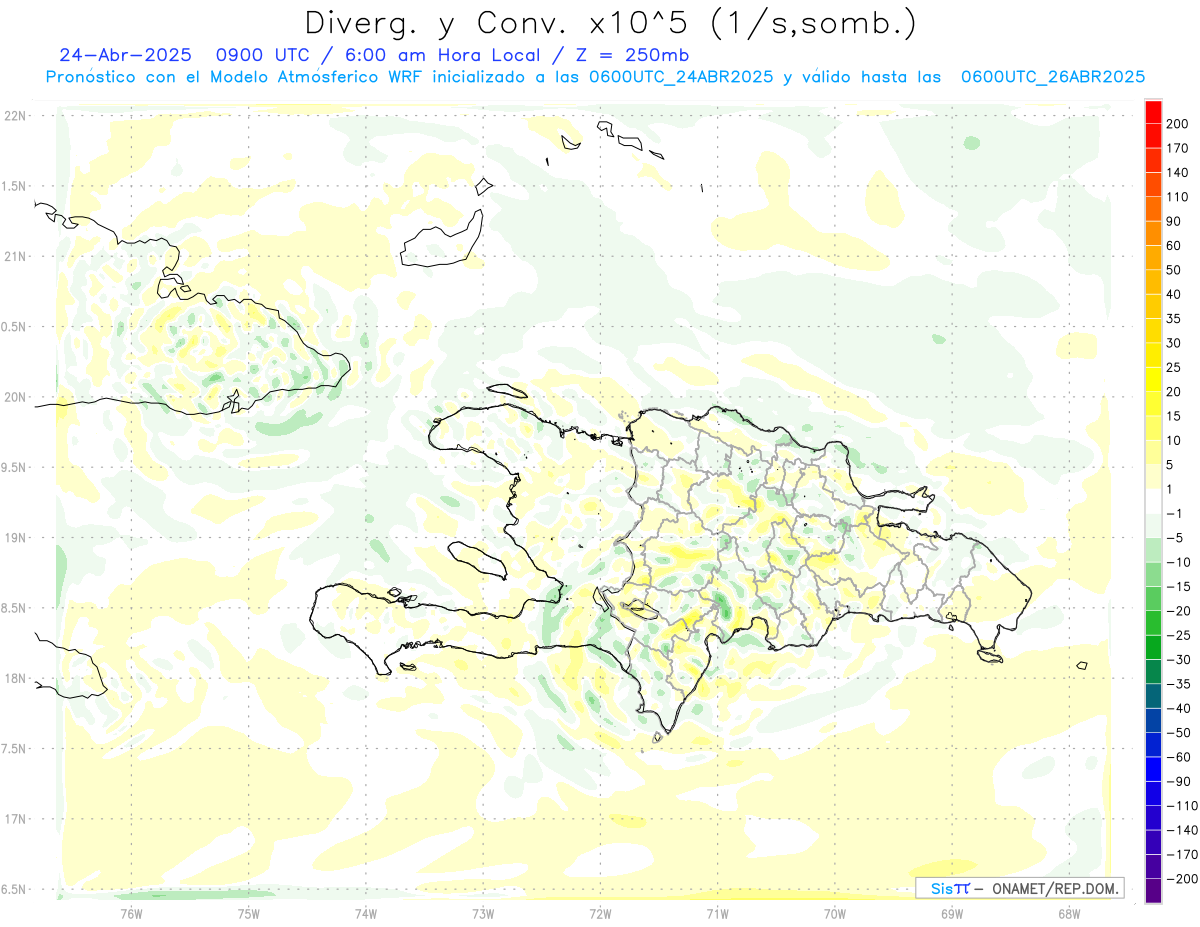The height and width of the screenshot is (927, 1200).
Task: Click the colorbar value -170
Action: [x=1181, y=854]
